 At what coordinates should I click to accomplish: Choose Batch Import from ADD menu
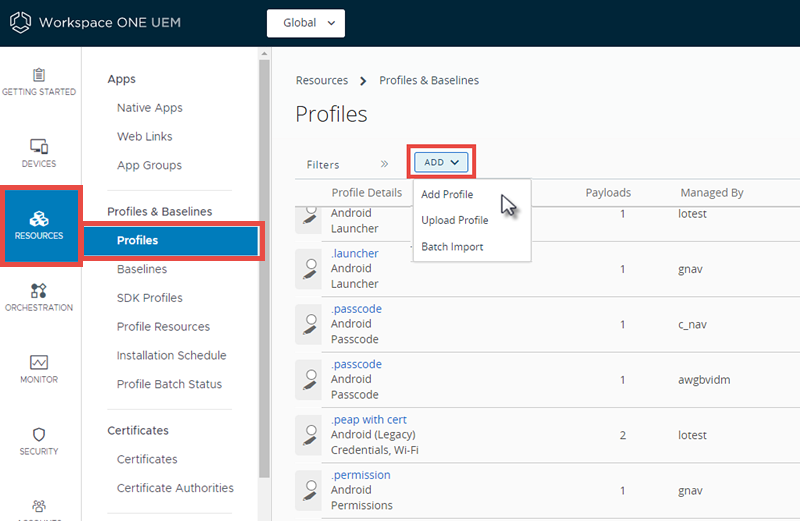pyautogui.click(x=452, y=247)
